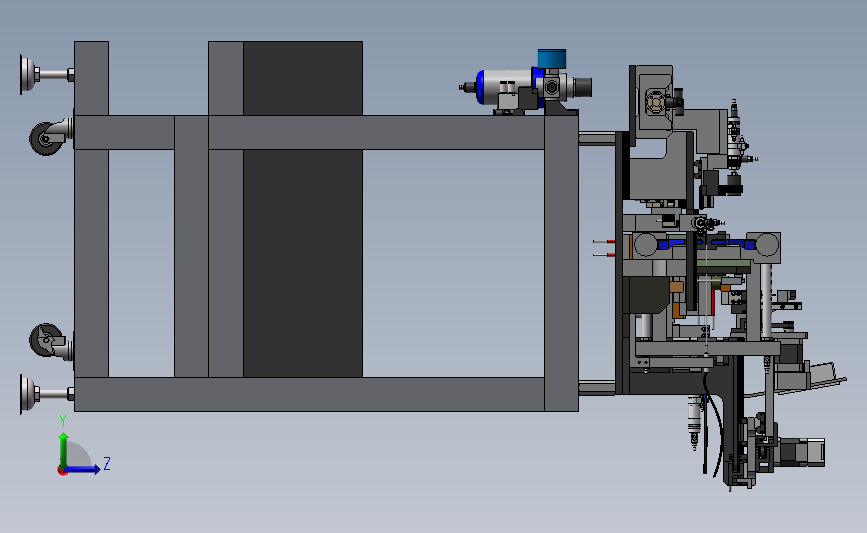Select the bottom horizontal beam of the frame
867x533 pixels.
[309, 394]
